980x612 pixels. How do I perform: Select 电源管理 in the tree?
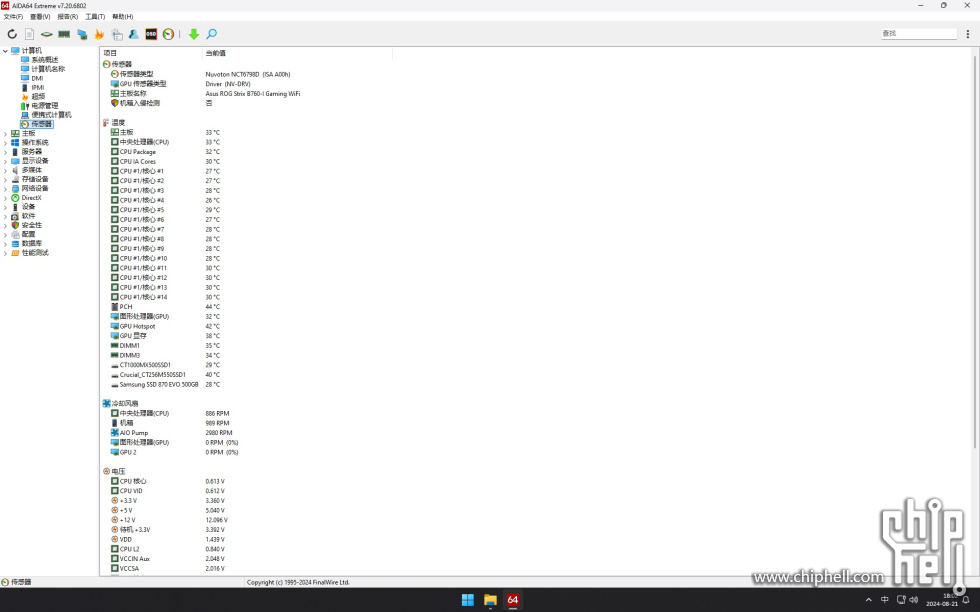pos(44,106)
